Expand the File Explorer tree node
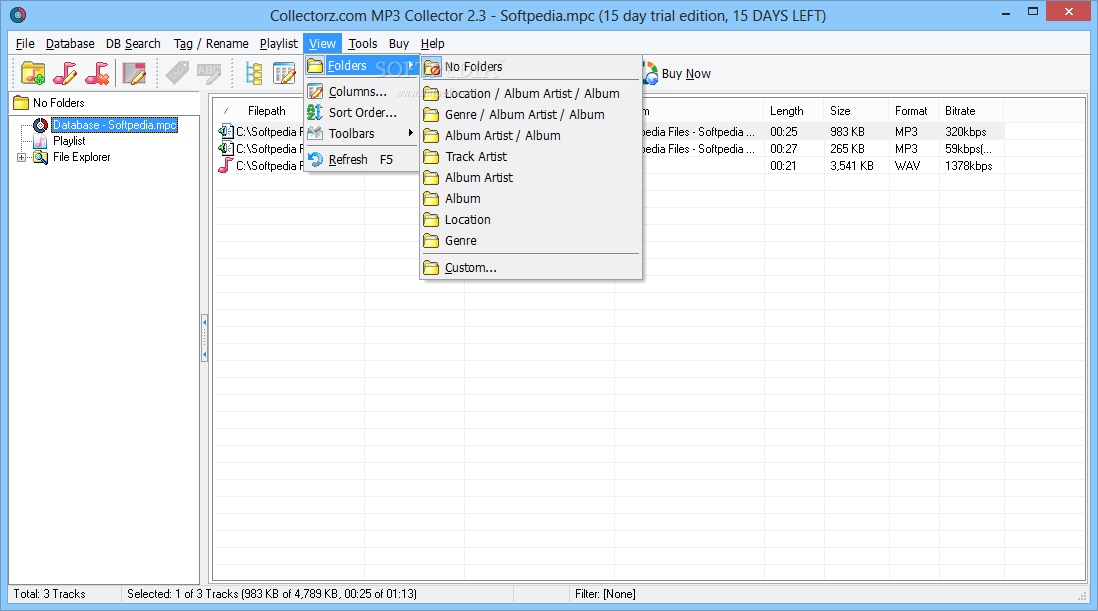This screenshot has width=1098, height=611. tap(22, 157)
